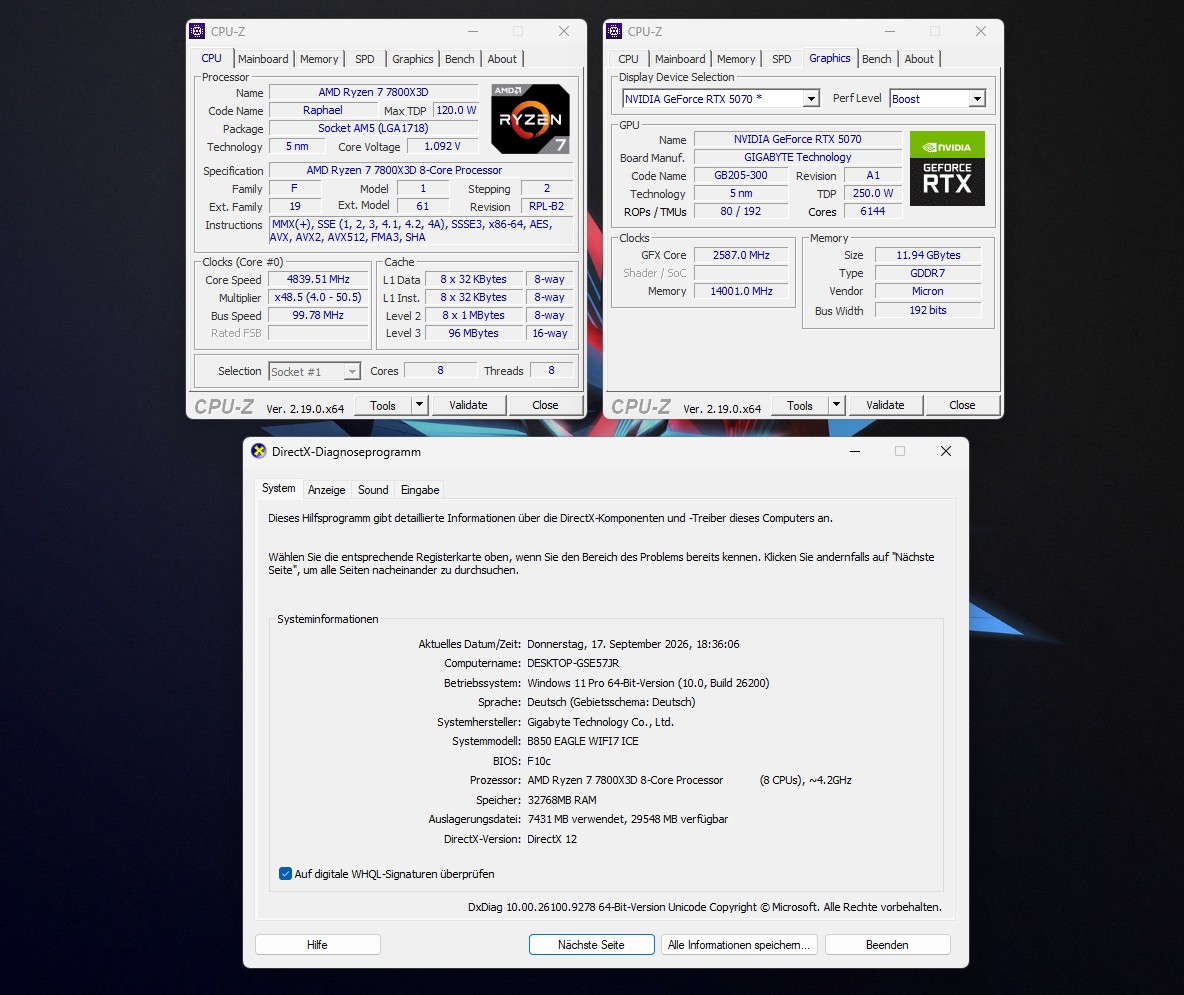Click Validate in the left CPU-Z window

(x=468, y=405)
